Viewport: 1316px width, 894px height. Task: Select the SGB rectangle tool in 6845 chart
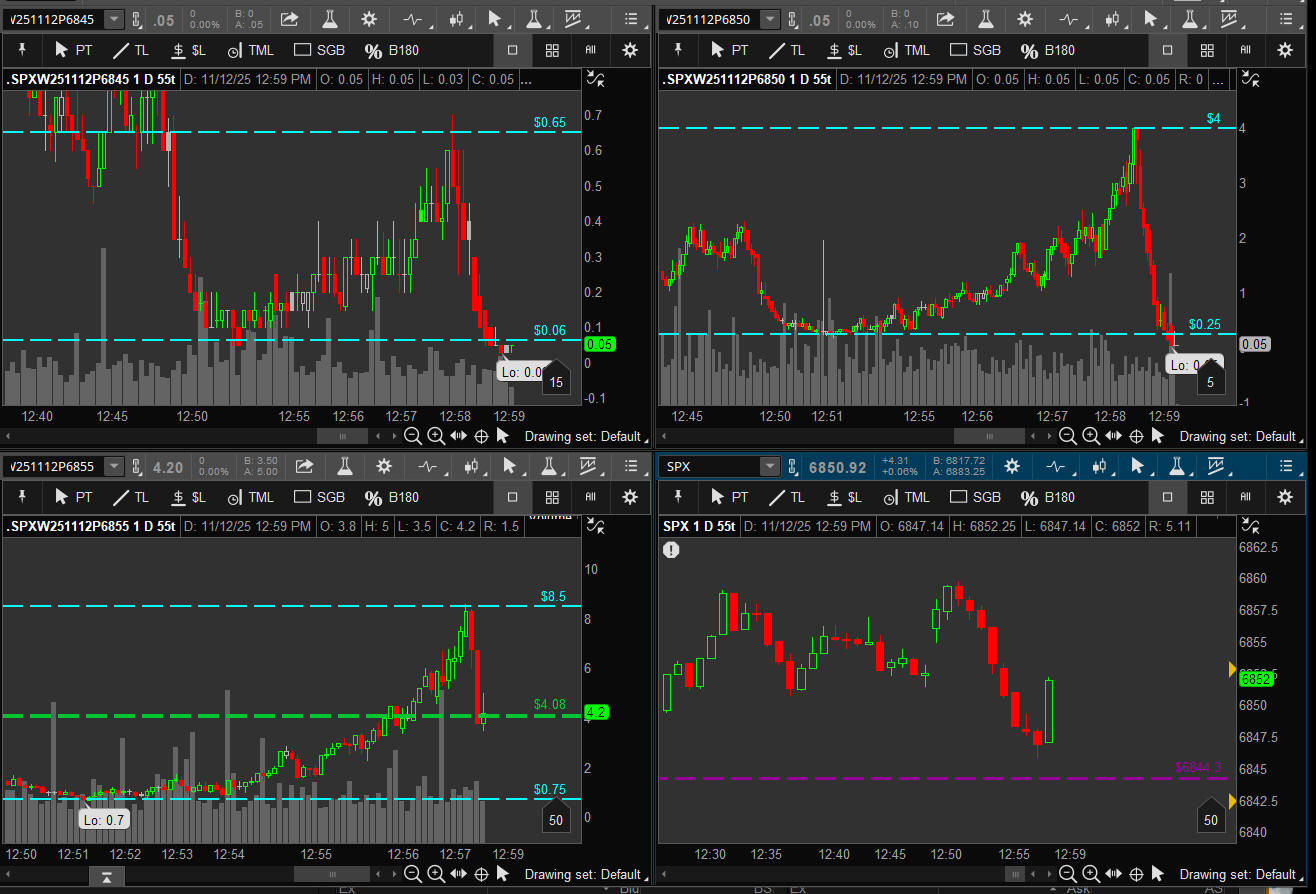[319, 50]
